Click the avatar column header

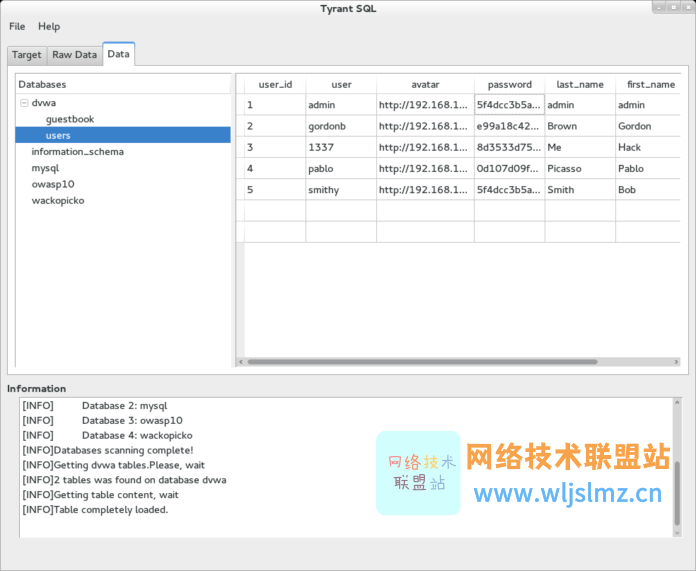click(425, 84)
